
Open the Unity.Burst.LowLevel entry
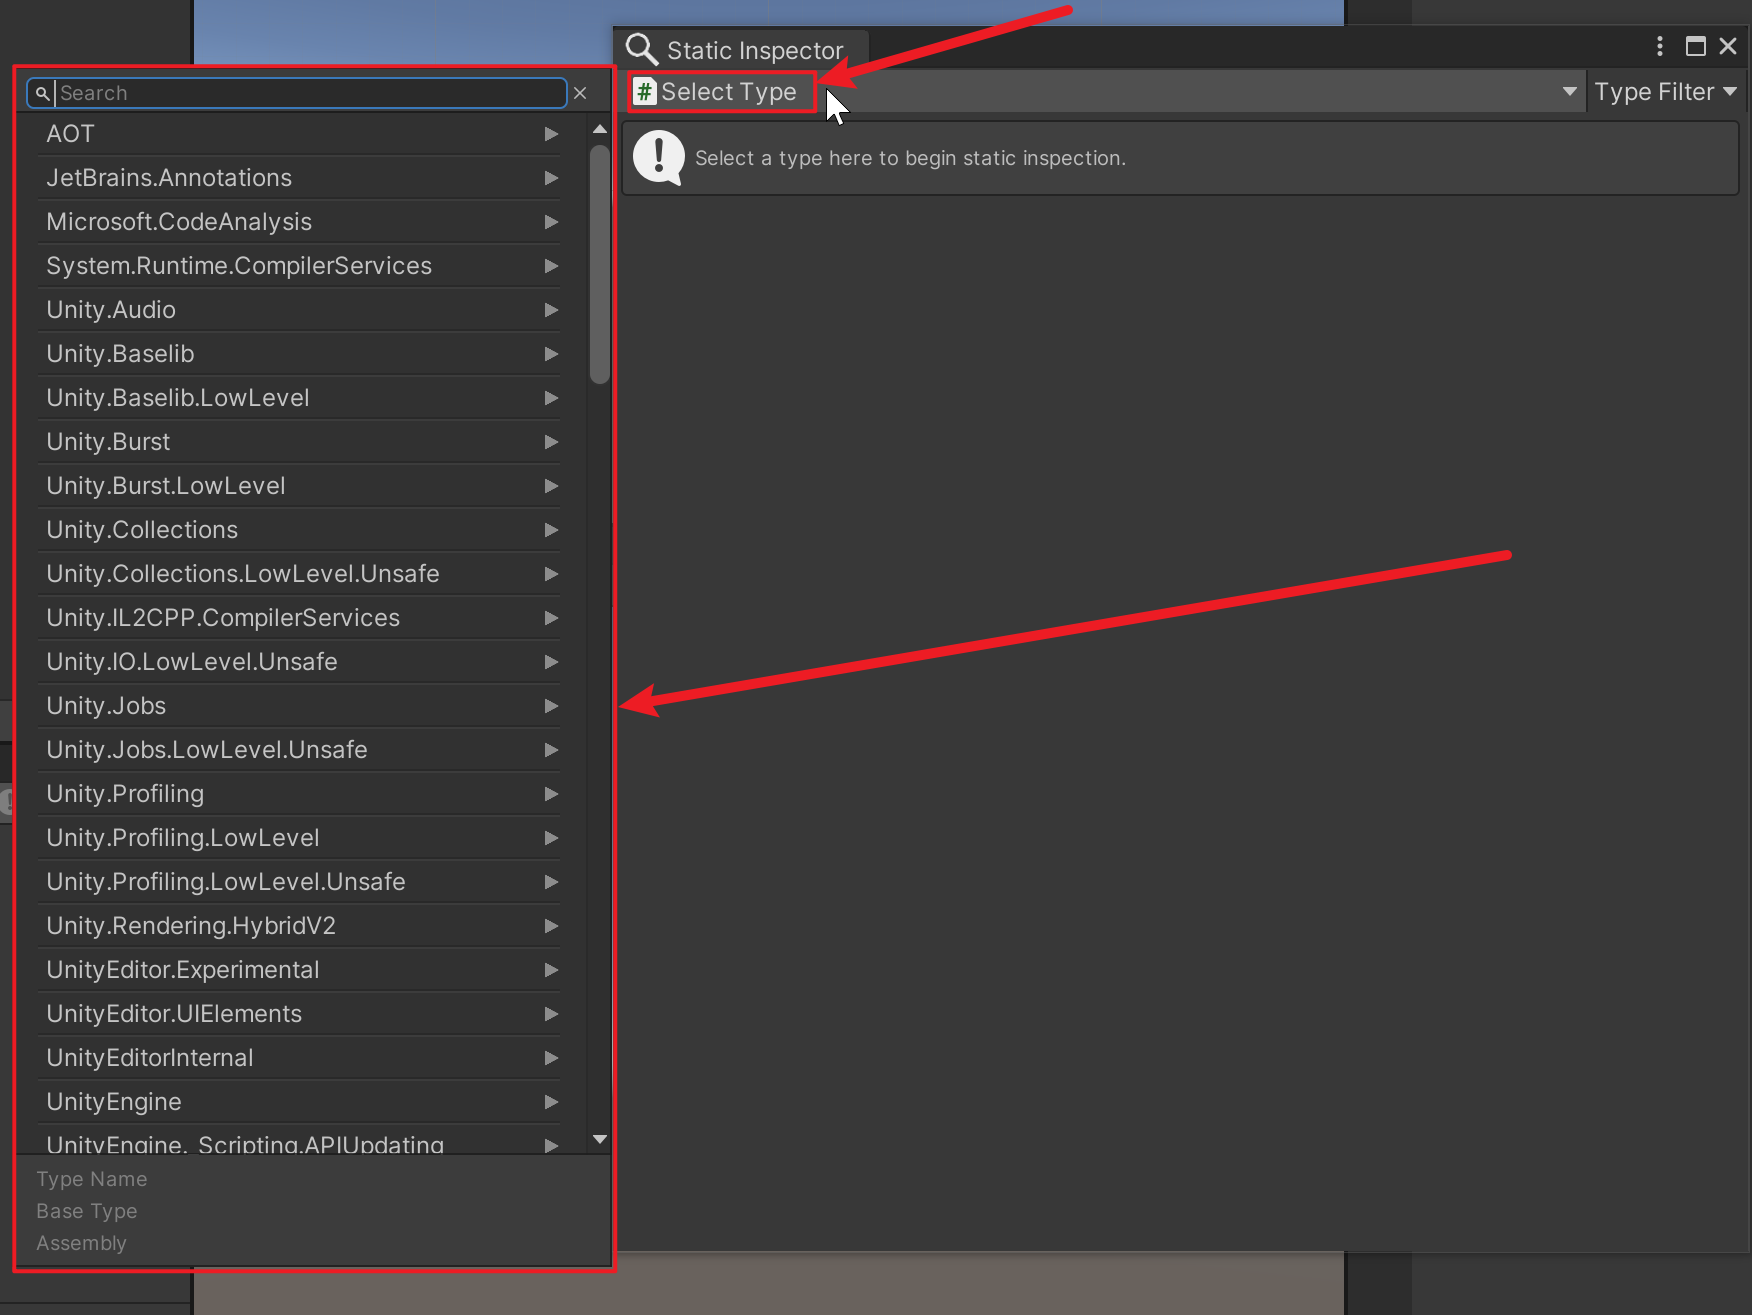click(299, 486)
